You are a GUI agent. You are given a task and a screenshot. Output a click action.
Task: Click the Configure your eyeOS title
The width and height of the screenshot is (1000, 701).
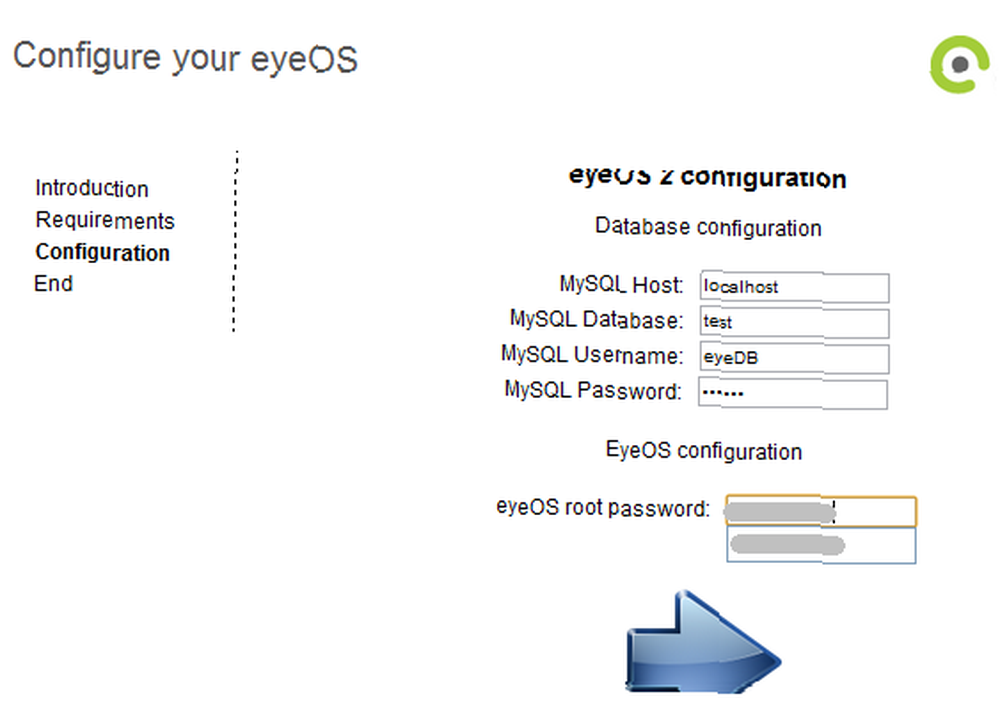coord(186,57)
